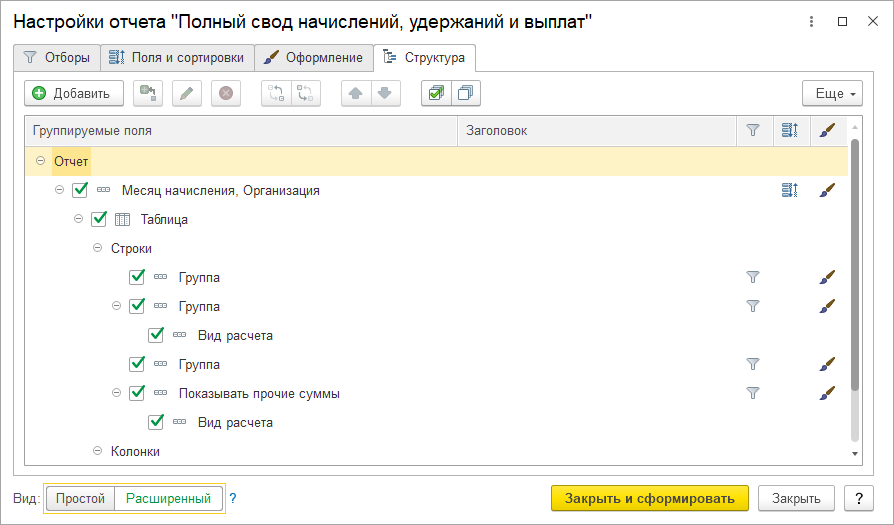Click sorting icon on Месяц начисления row
This screenshot has width=894, height=525.
tap(789, 190)
